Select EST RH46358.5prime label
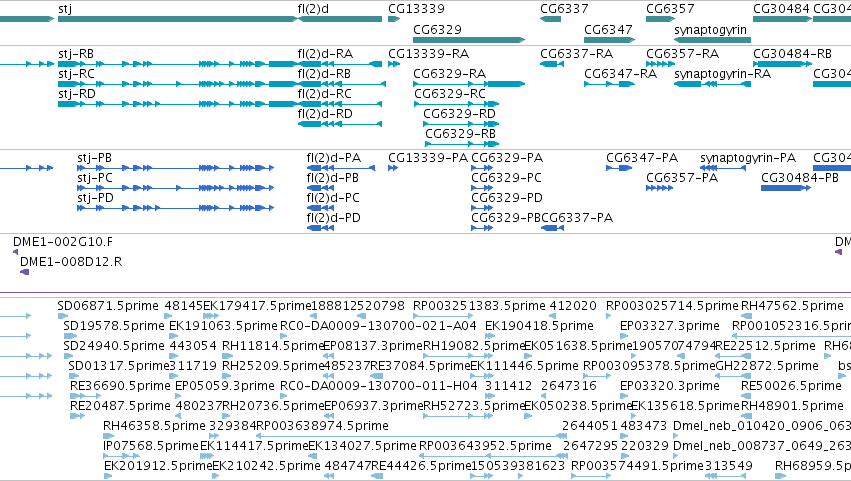The image size is (851, 481). [155, 426]
